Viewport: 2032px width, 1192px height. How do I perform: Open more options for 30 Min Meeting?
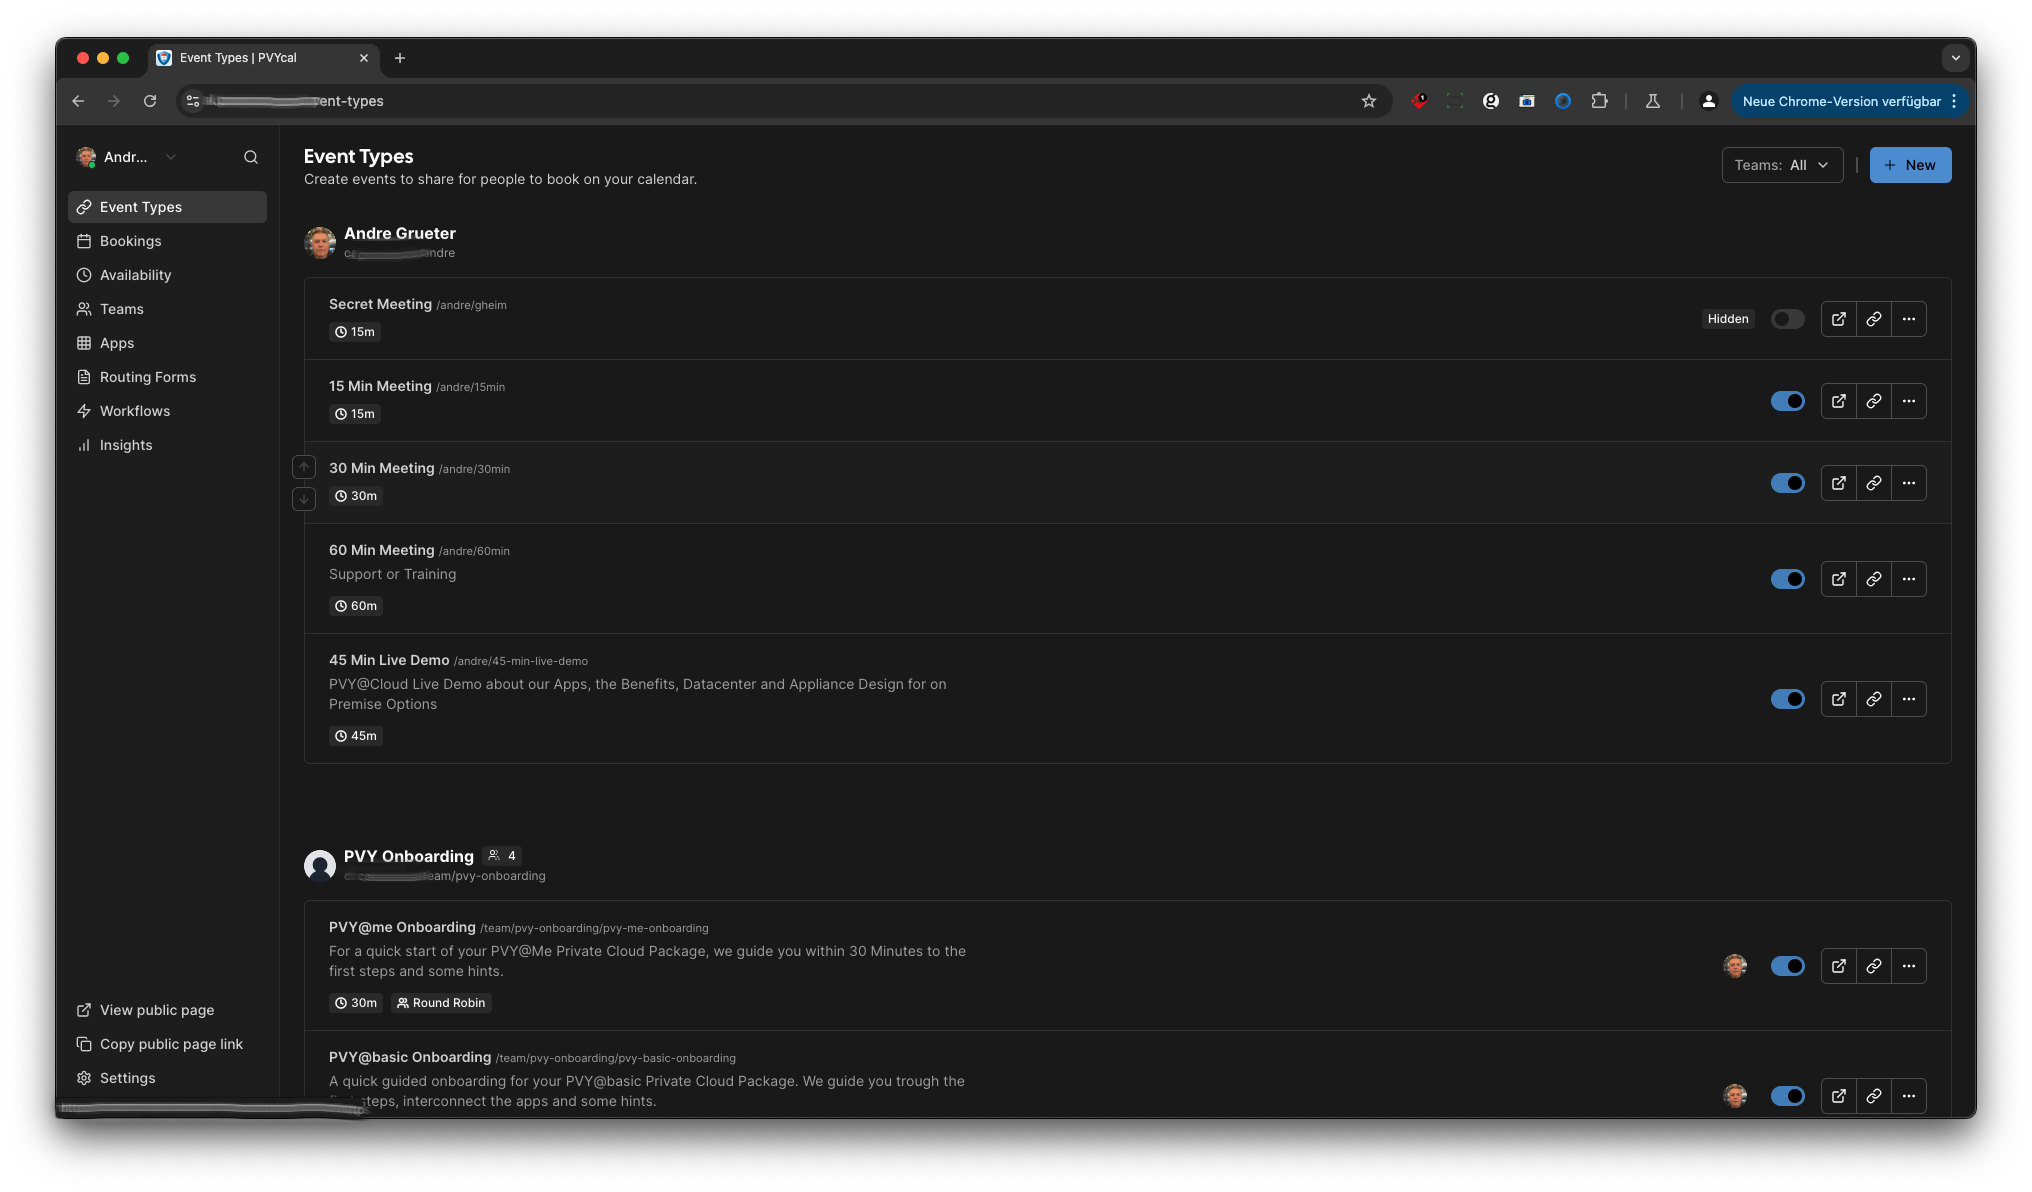pos(1908,483)
